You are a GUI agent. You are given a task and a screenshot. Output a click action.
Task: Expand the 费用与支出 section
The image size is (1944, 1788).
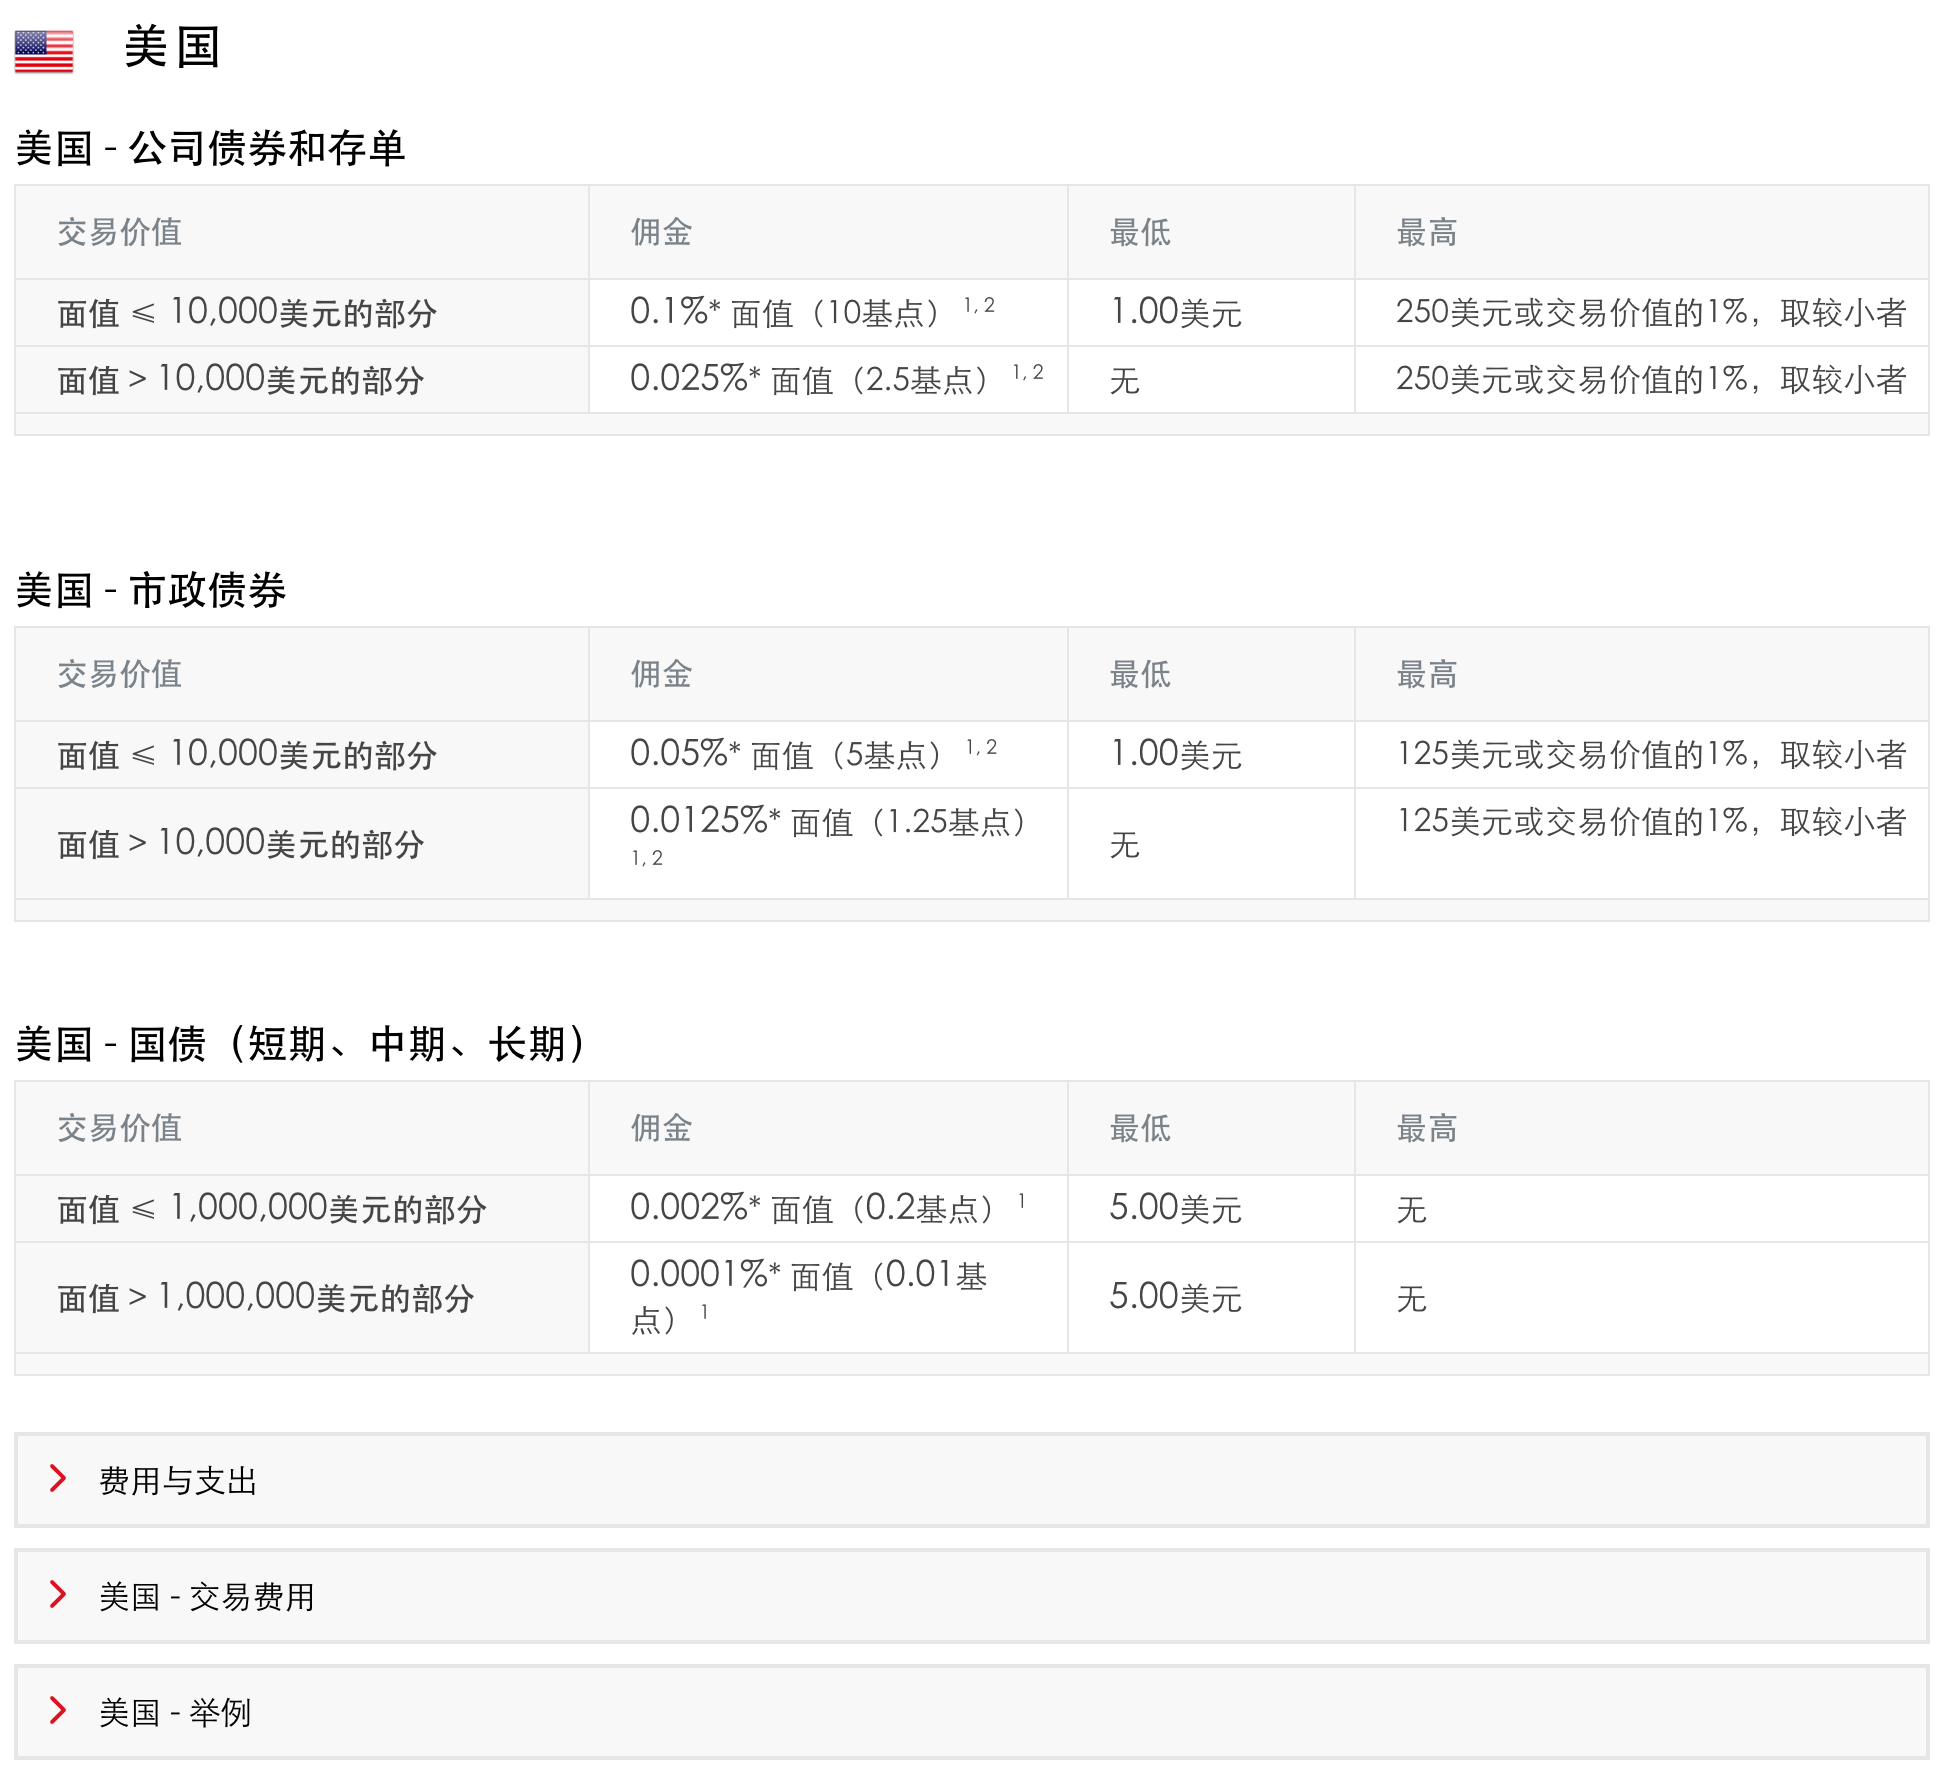(178, 1480)
